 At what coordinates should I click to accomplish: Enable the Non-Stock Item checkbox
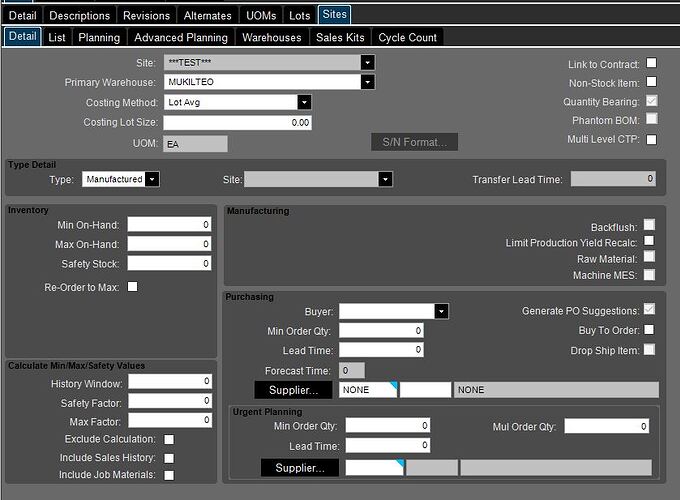[651, 82]
